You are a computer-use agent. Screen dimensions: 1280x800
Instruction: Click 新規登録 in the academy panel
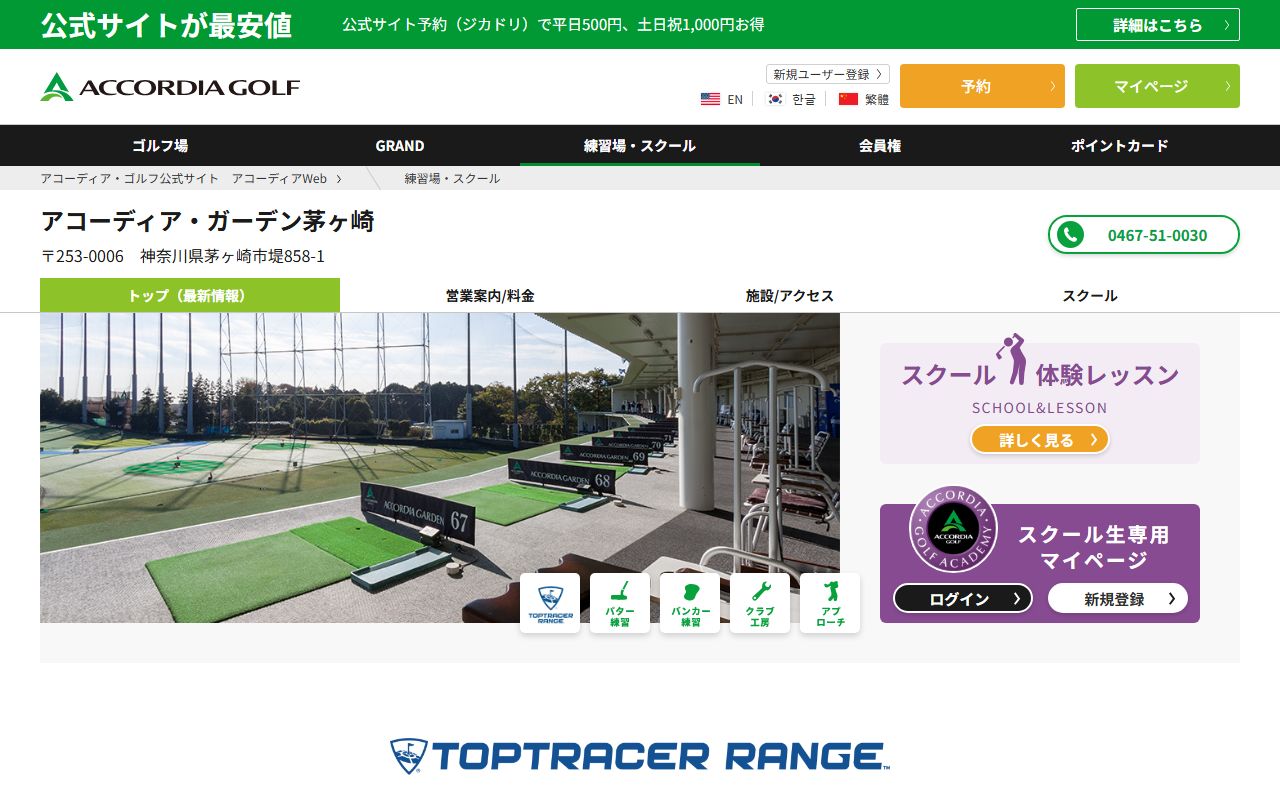1118,598
